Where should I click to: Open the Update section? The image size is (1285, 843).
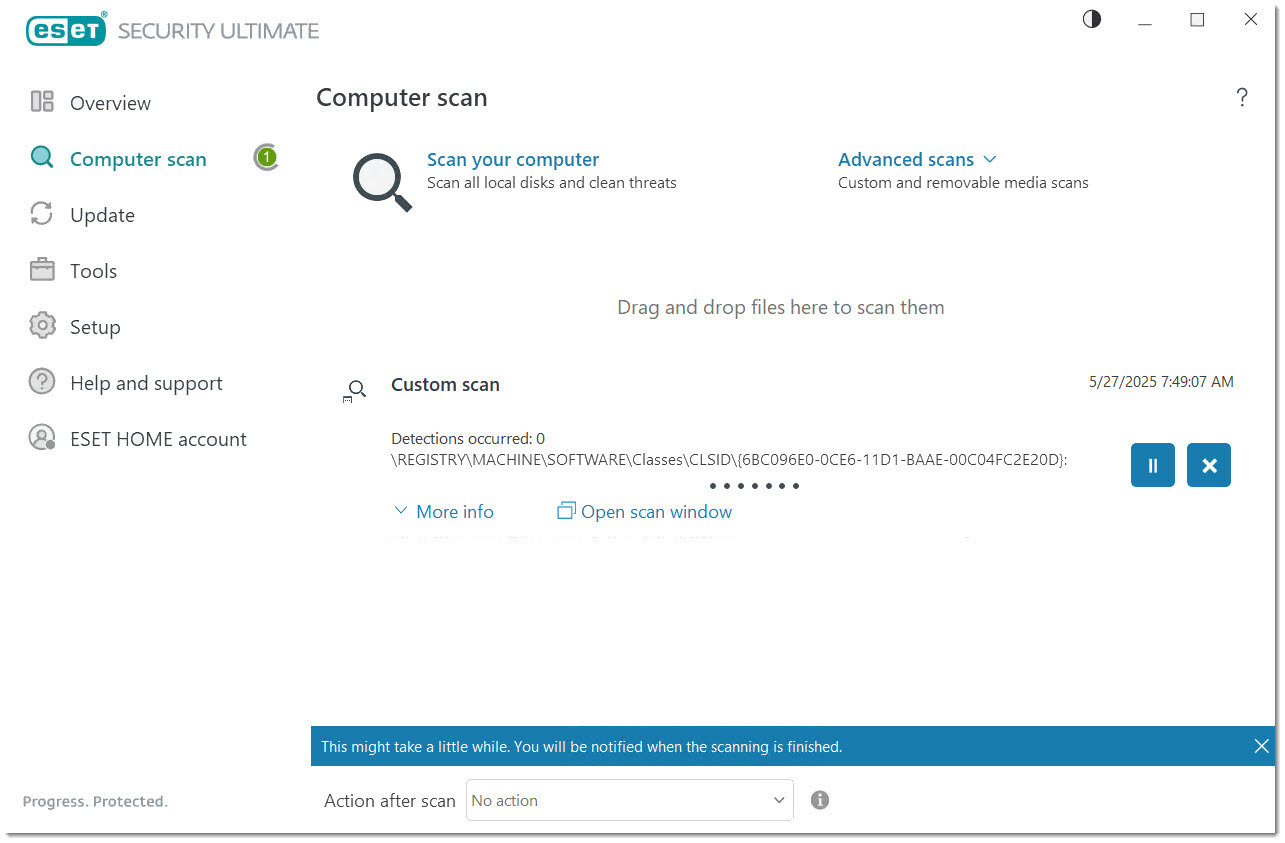point(102,215)
